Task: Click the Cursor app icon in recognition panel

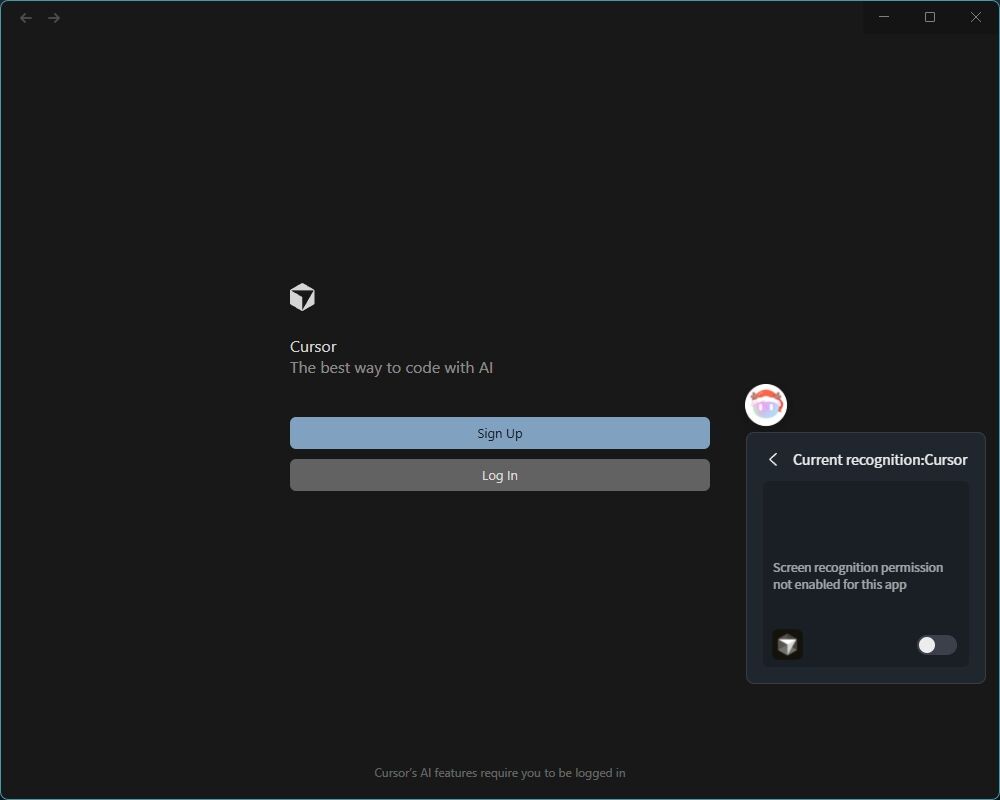Action: [x=787, y=645]
